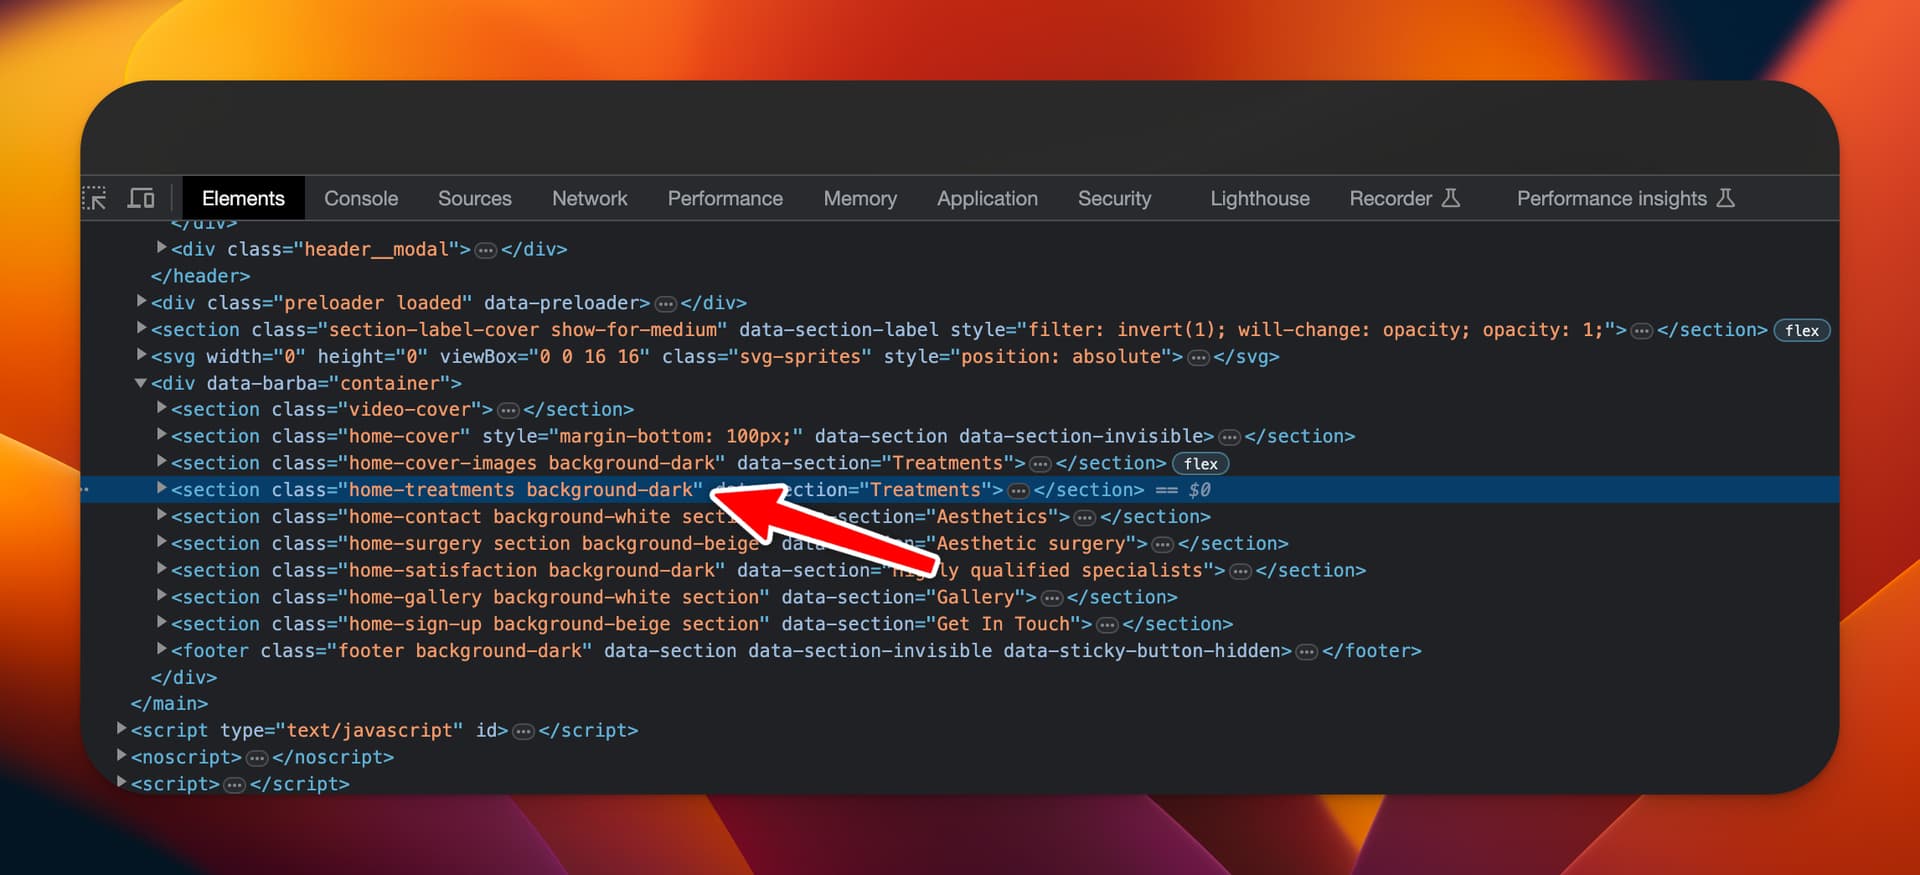Expand the preloader loaded div node
The width and height of the screenshot is (1920, 875).
coord(142,301)
